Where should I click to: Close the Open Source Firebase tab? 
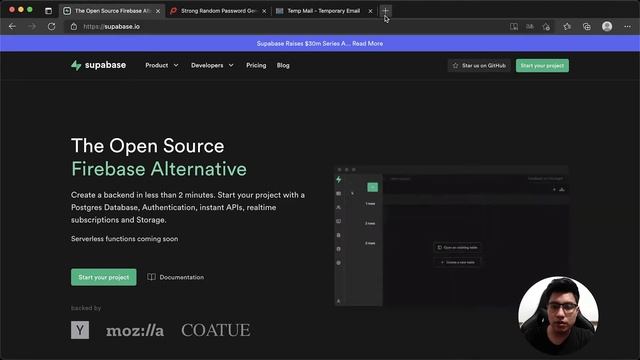click(x=158, y=11)
